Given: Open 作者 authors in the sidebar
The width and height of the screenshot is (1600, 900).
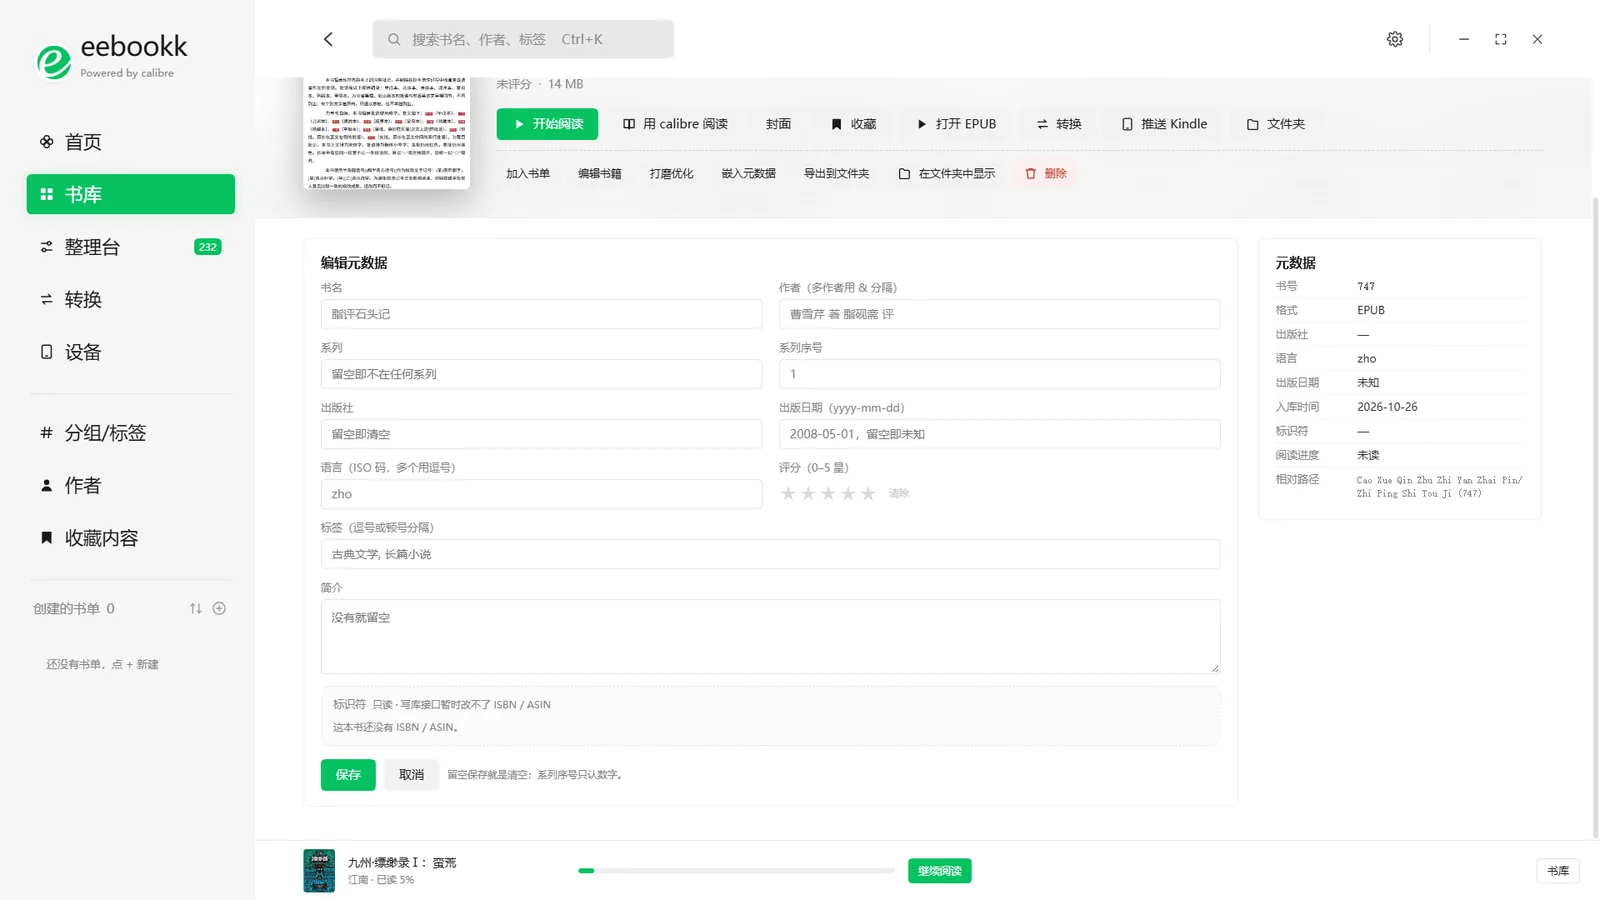Looking at the screenshot, I should (x=131, y=485).
